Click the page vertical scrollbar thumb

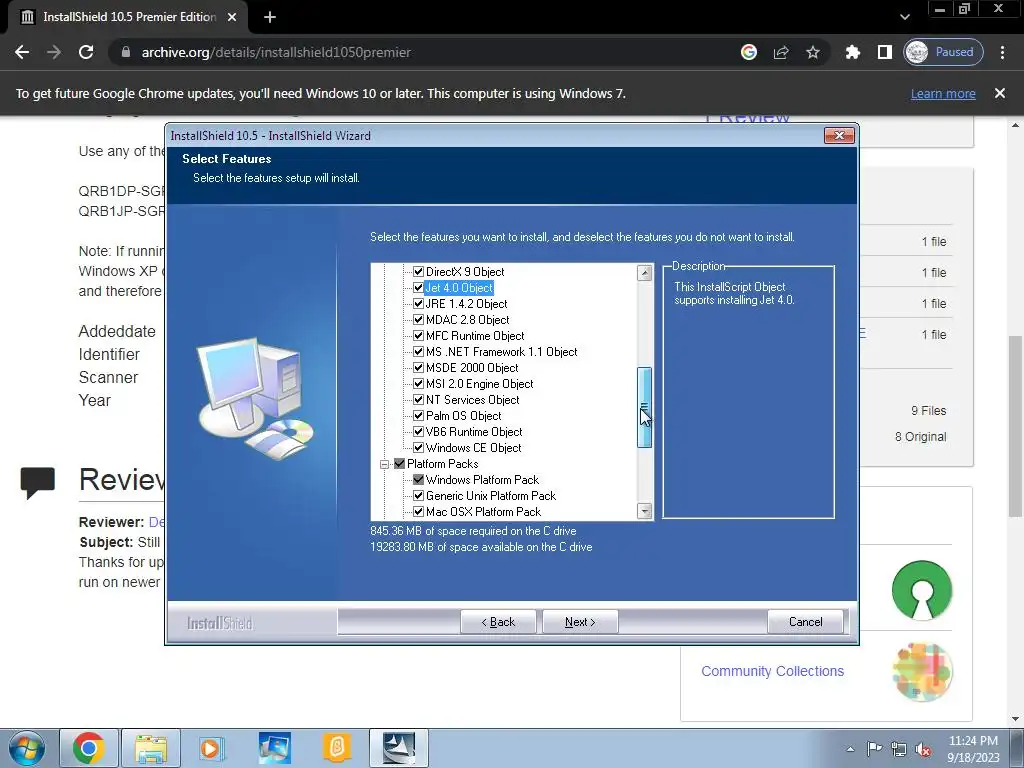[x=1016, y=424]
